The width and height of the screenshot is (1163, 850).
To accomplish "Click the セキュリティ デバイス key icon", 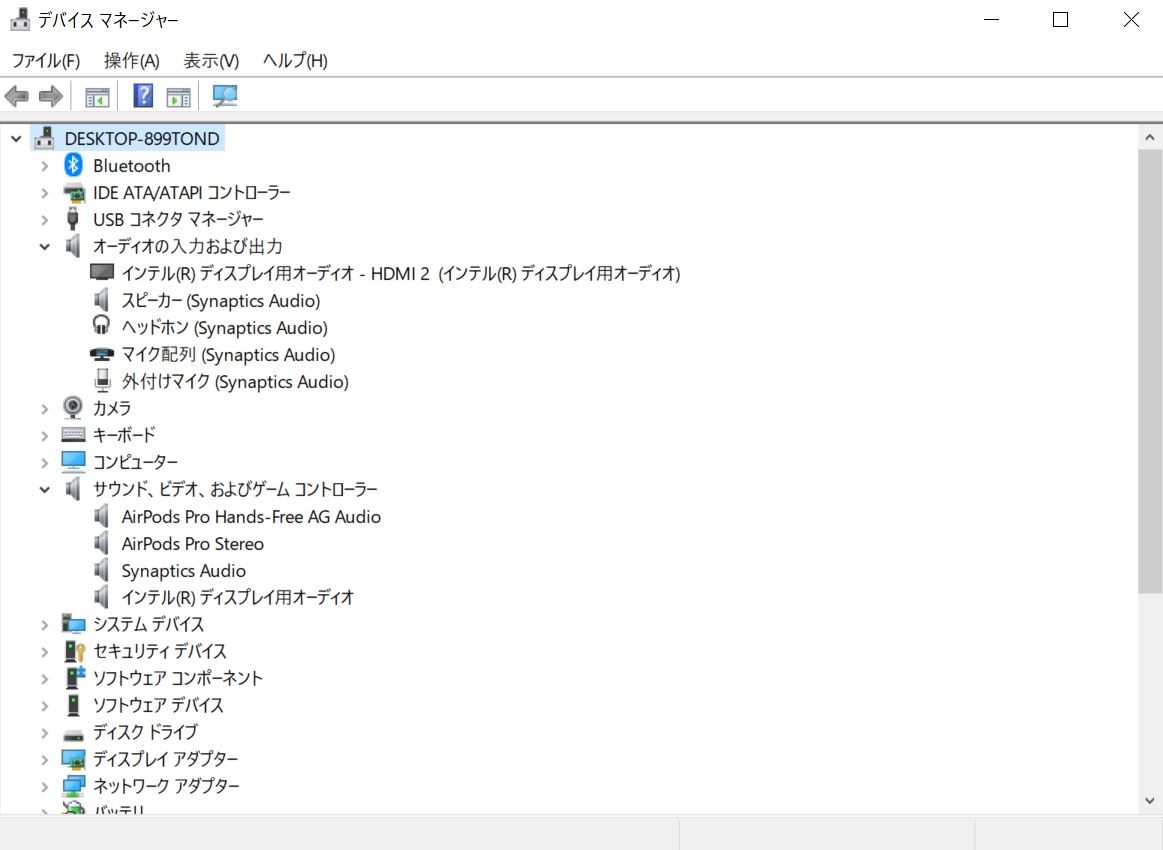I will 74,651.
